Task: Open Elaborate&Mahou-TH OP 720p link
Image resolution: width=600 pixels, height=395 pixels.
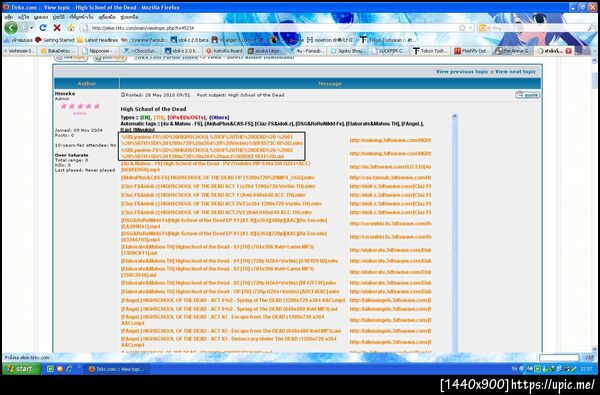Action: (x=230, y=292)
